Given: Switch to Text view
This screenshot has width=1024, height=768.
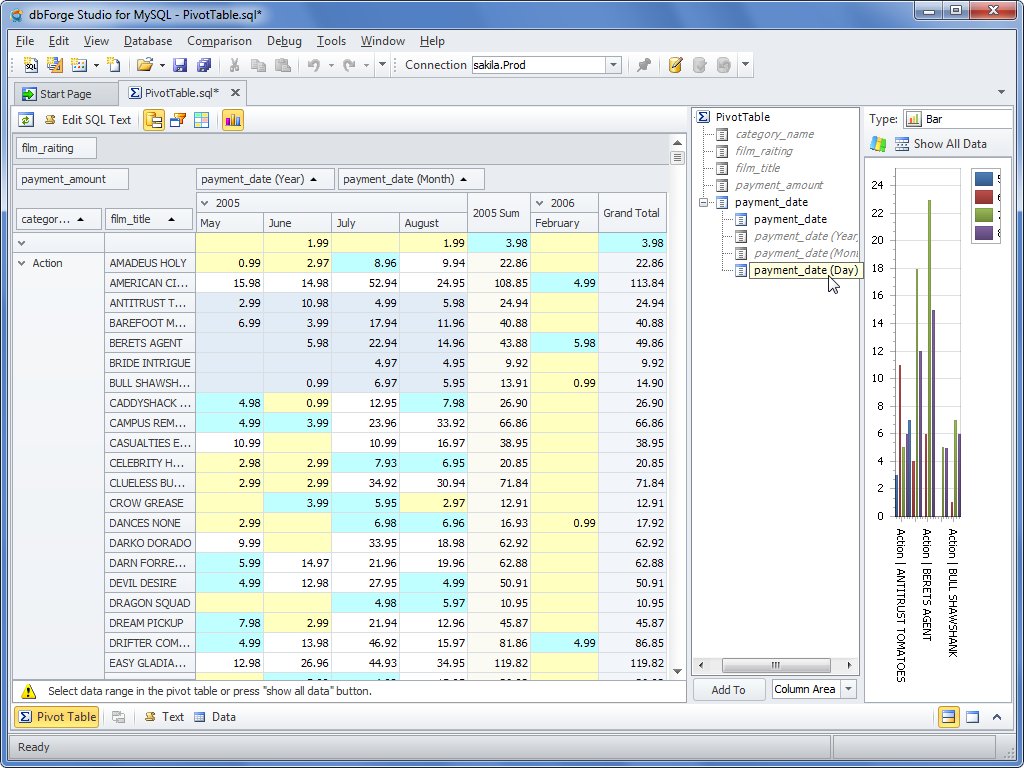Looking at the screenshot, I should tap(165, 717).
